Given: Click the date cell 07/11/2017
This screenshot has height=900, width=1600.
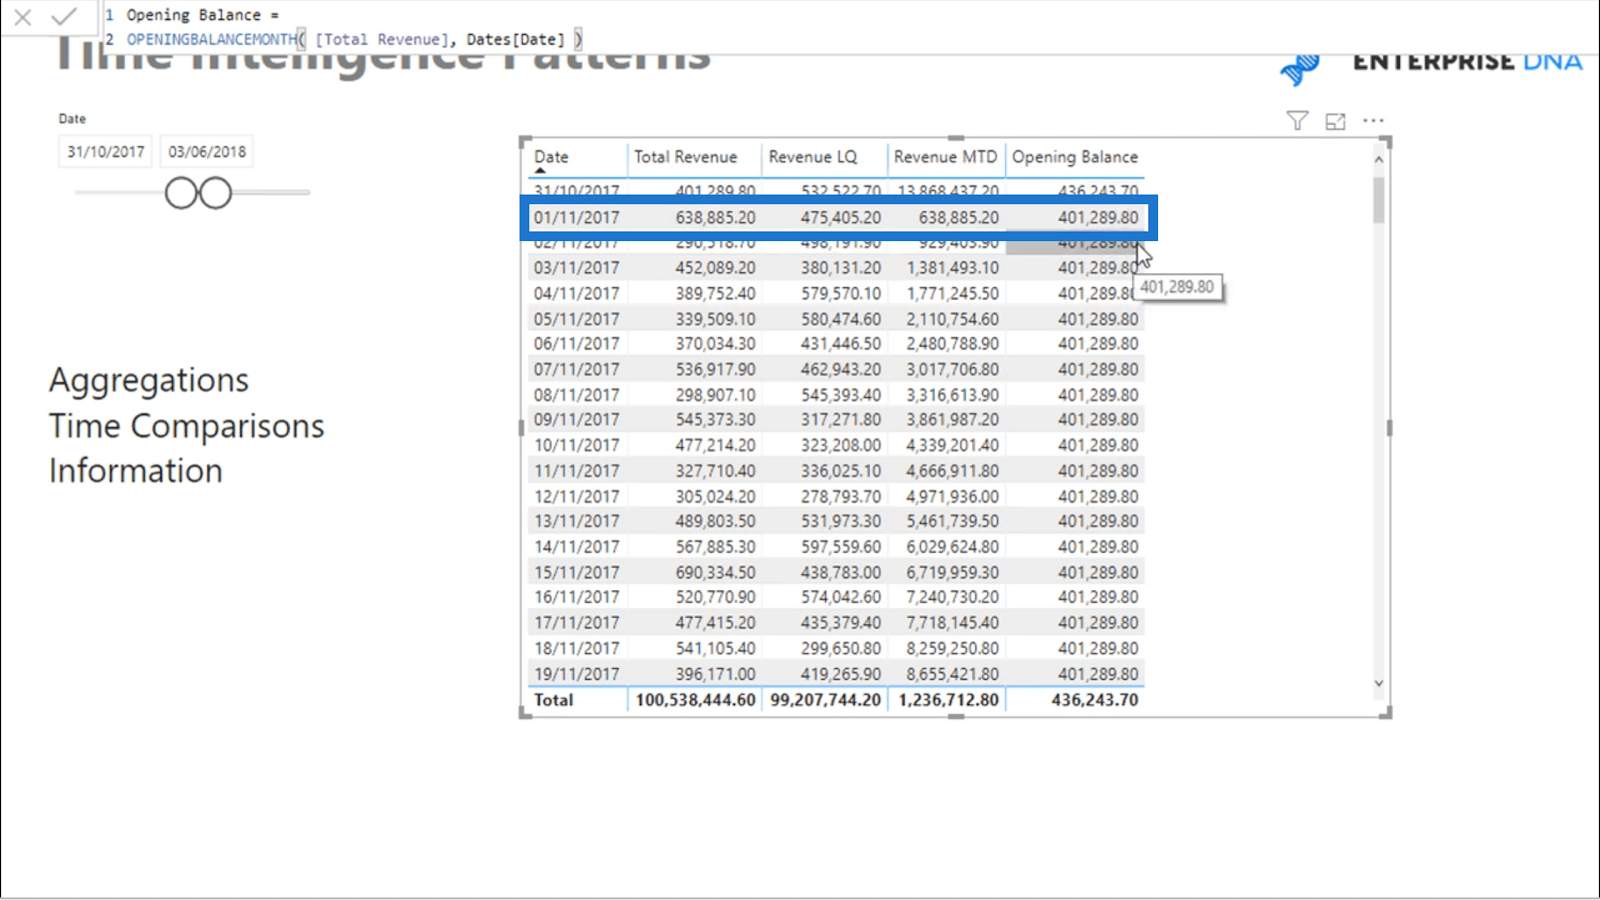Looking at the screenshot, I should 576,369.
